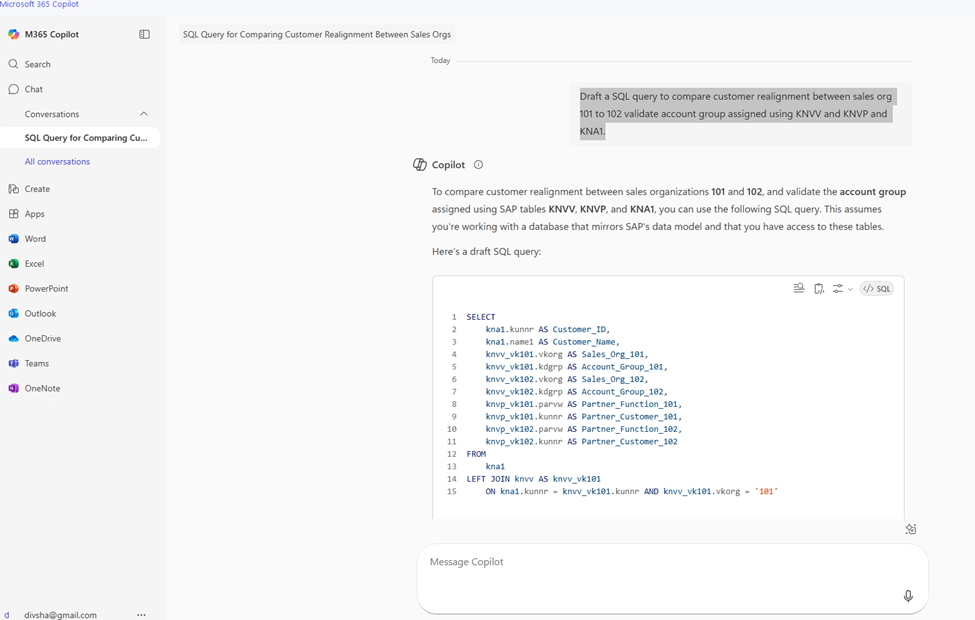Click the ellipsis next to divsha@gmail.com
This screenshot has width=975, height=620.
[141, 614]
